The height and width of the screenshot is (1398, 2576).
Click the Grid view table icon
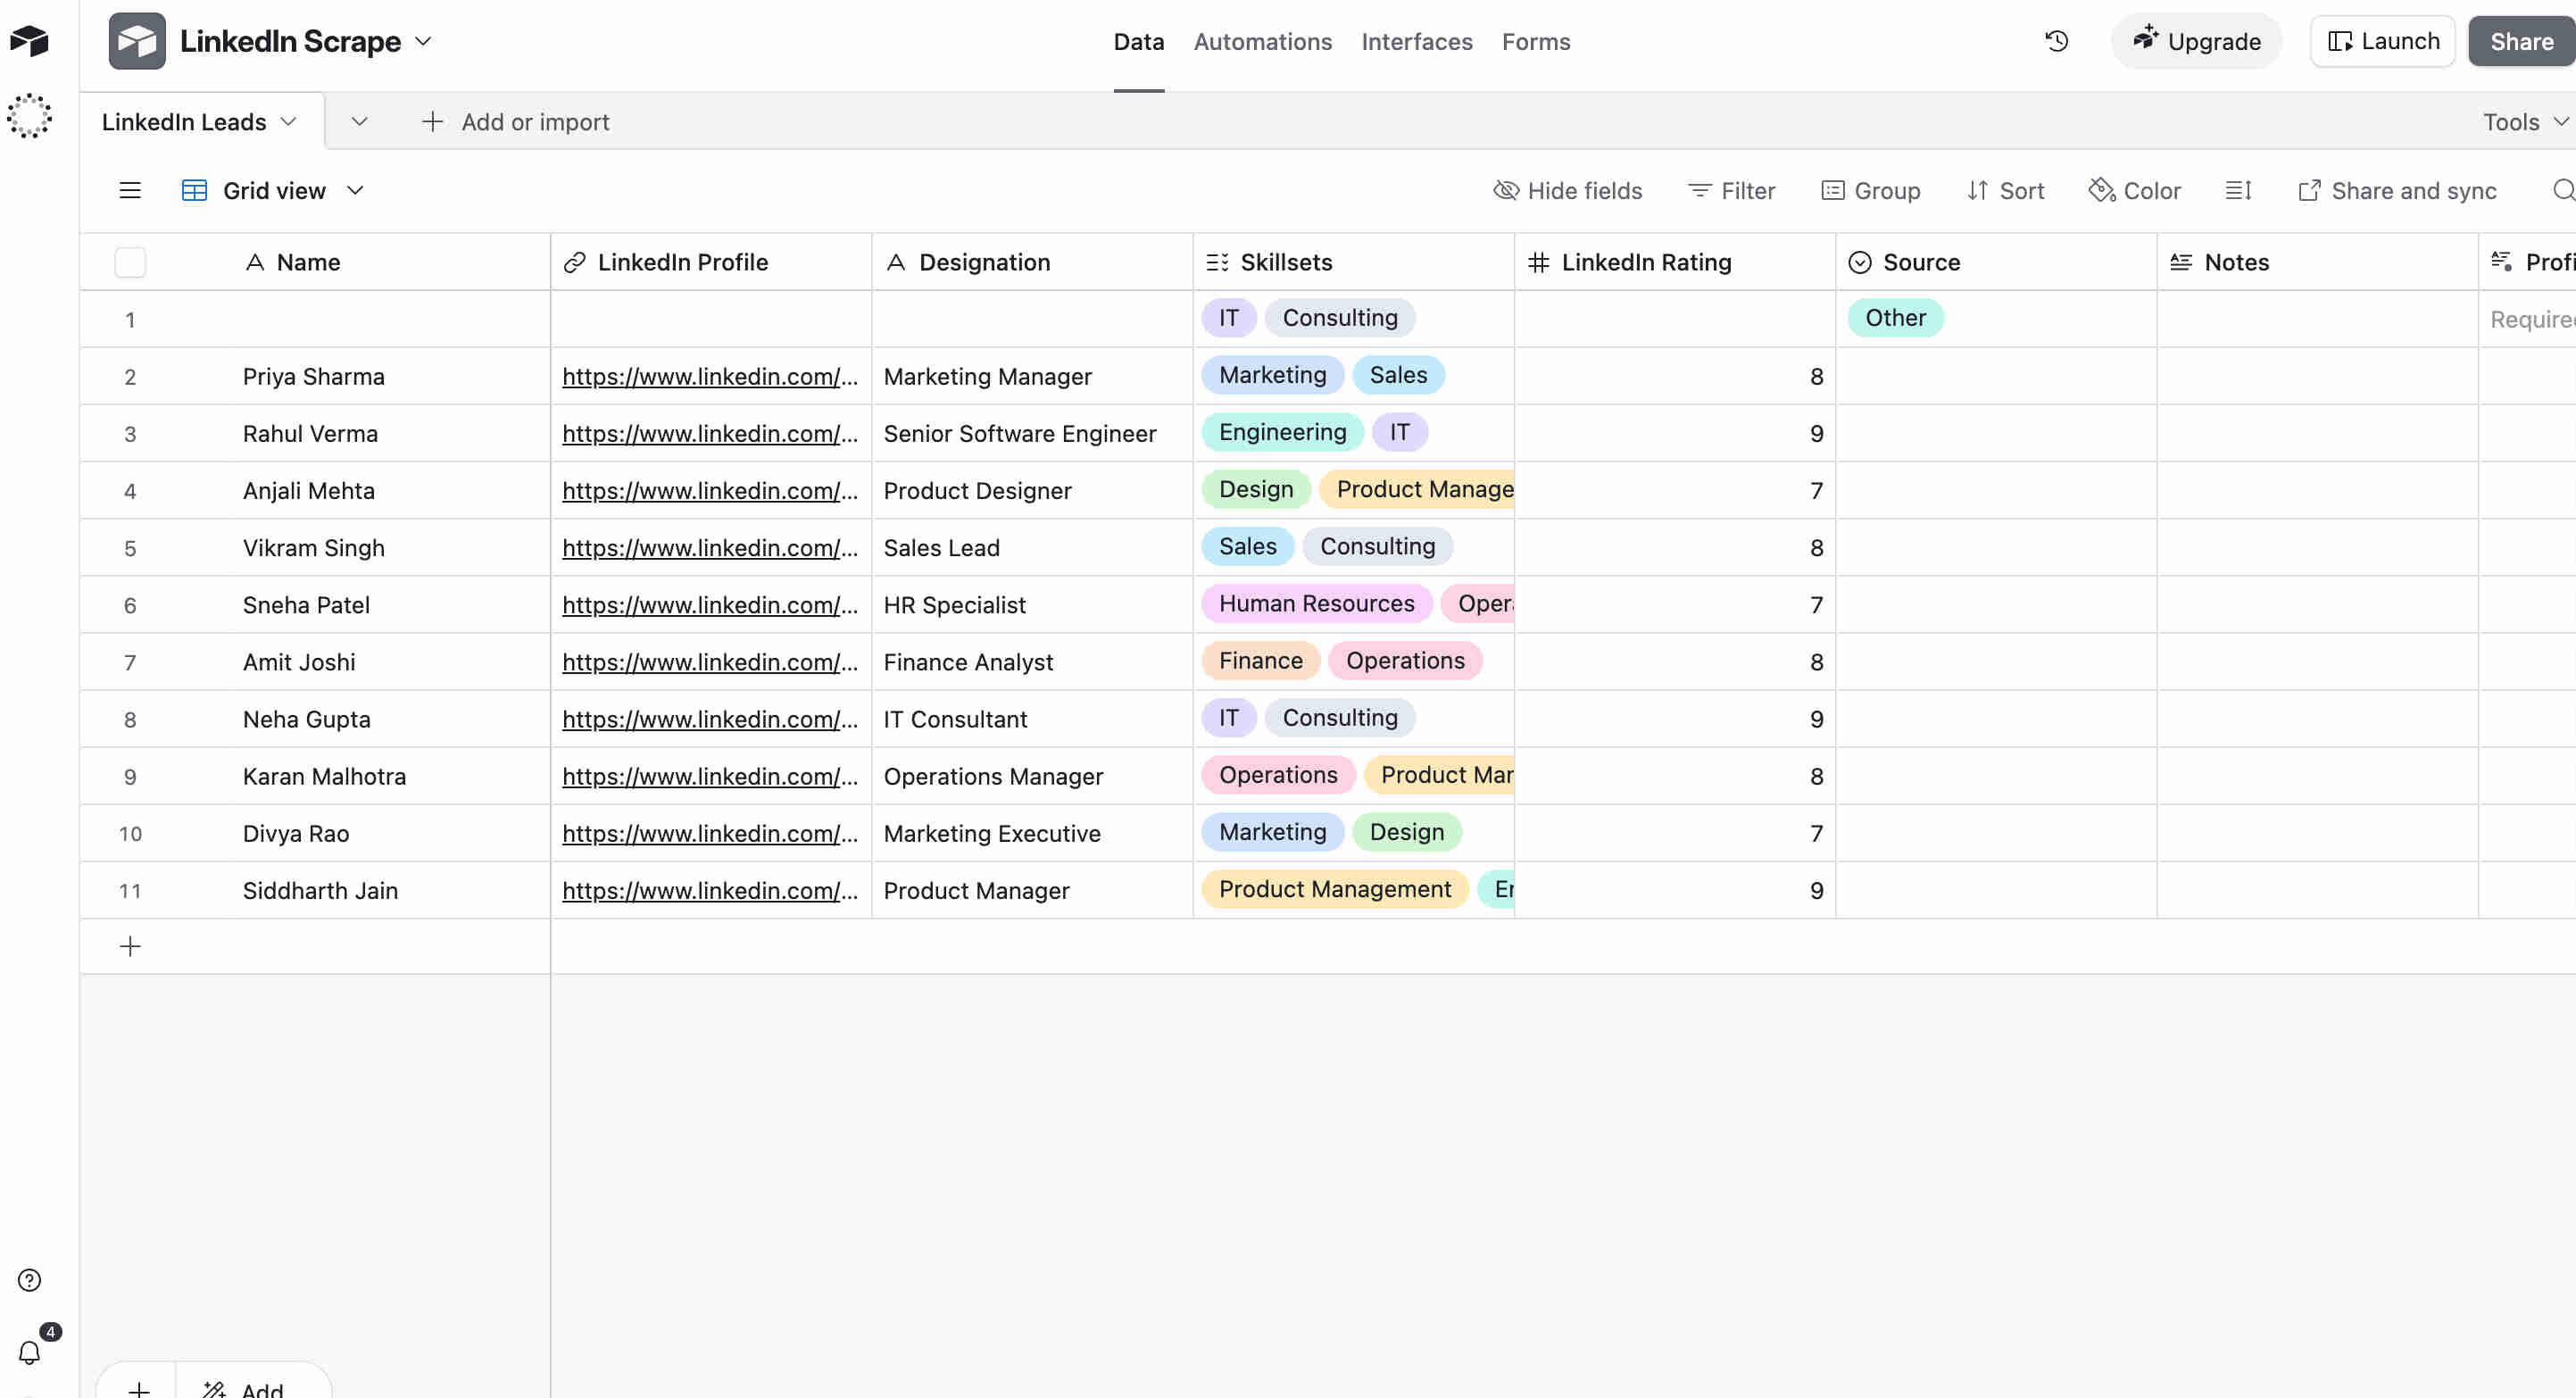pyautogui.click(x=194, y=190)
